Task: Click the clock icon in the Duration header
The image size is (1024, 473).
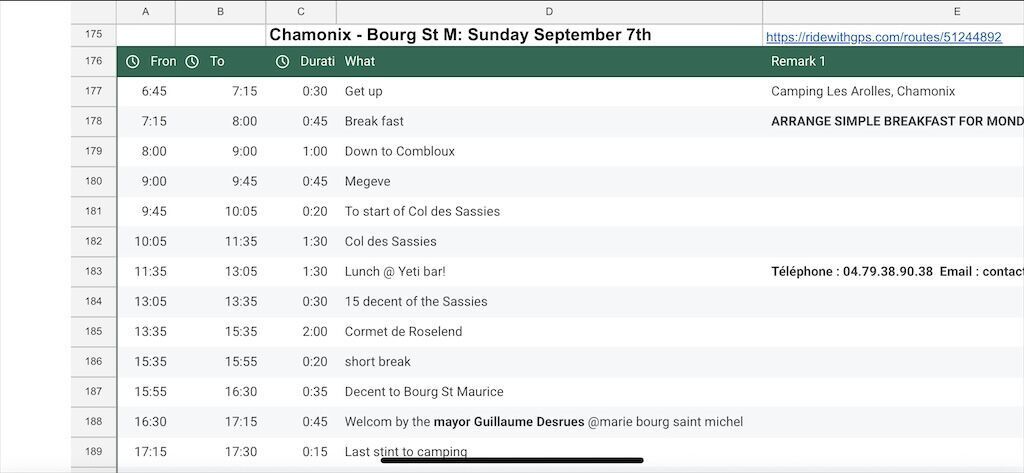Action: tap(283, 62)
